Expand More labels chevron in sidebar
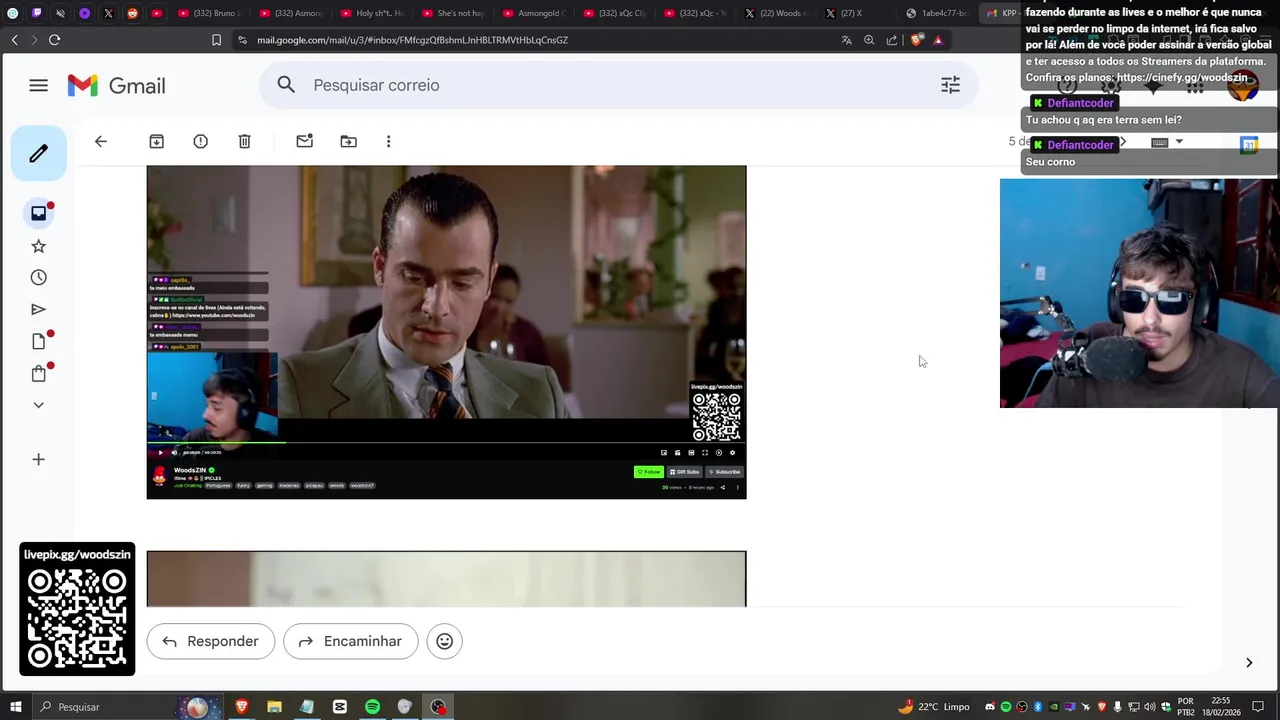The image size is (1280, 720). pos(38,405)
